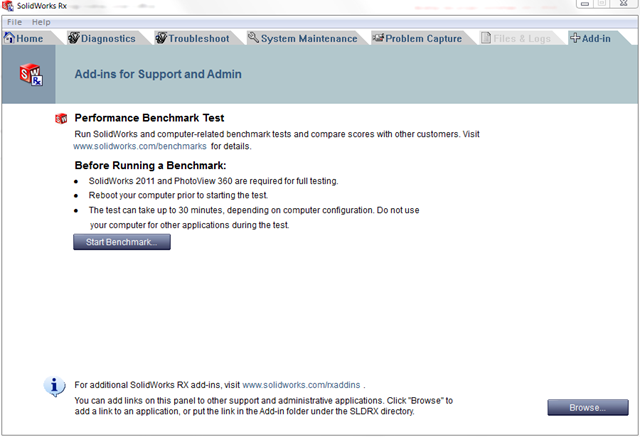
Task: Open the Help menu
Action: [x=41, y=22]
